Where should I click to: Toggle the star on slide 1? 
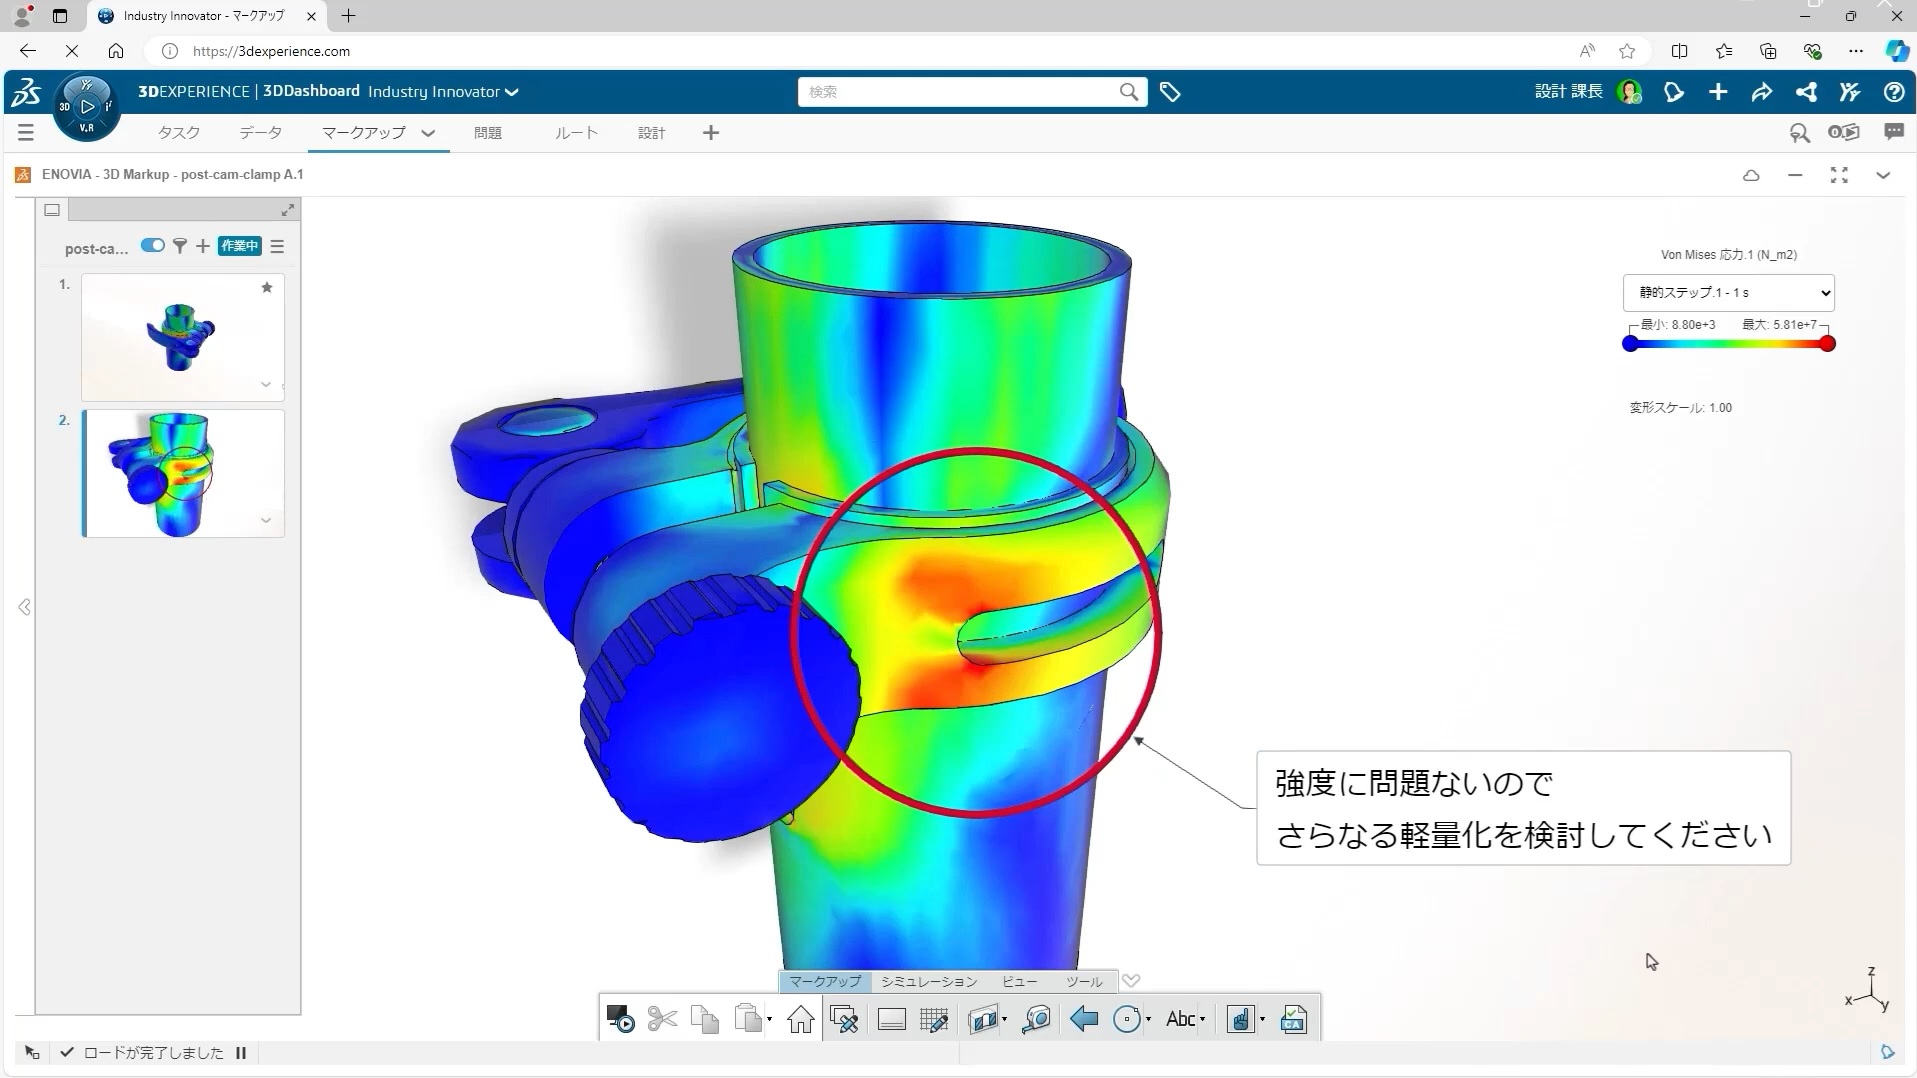point(267,288)
